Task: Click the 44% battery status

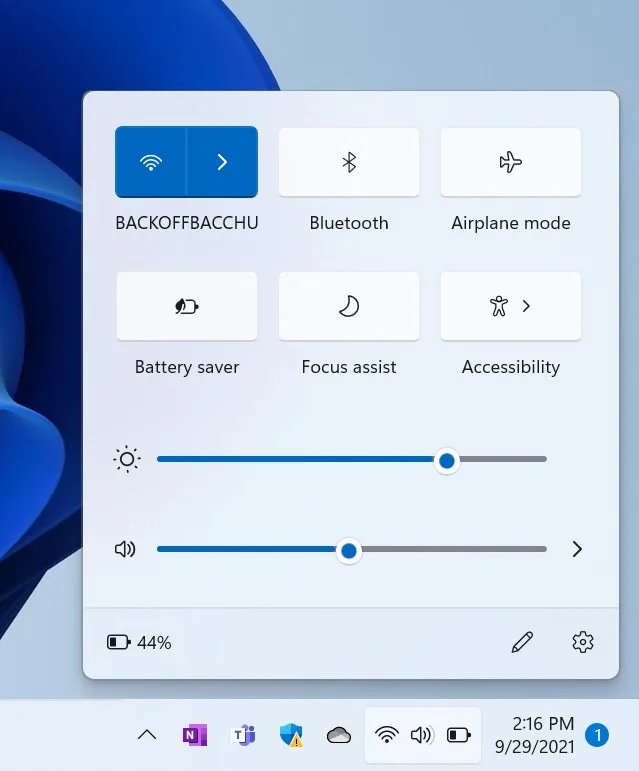Action: pyautogui.click(x=140, y=642)
